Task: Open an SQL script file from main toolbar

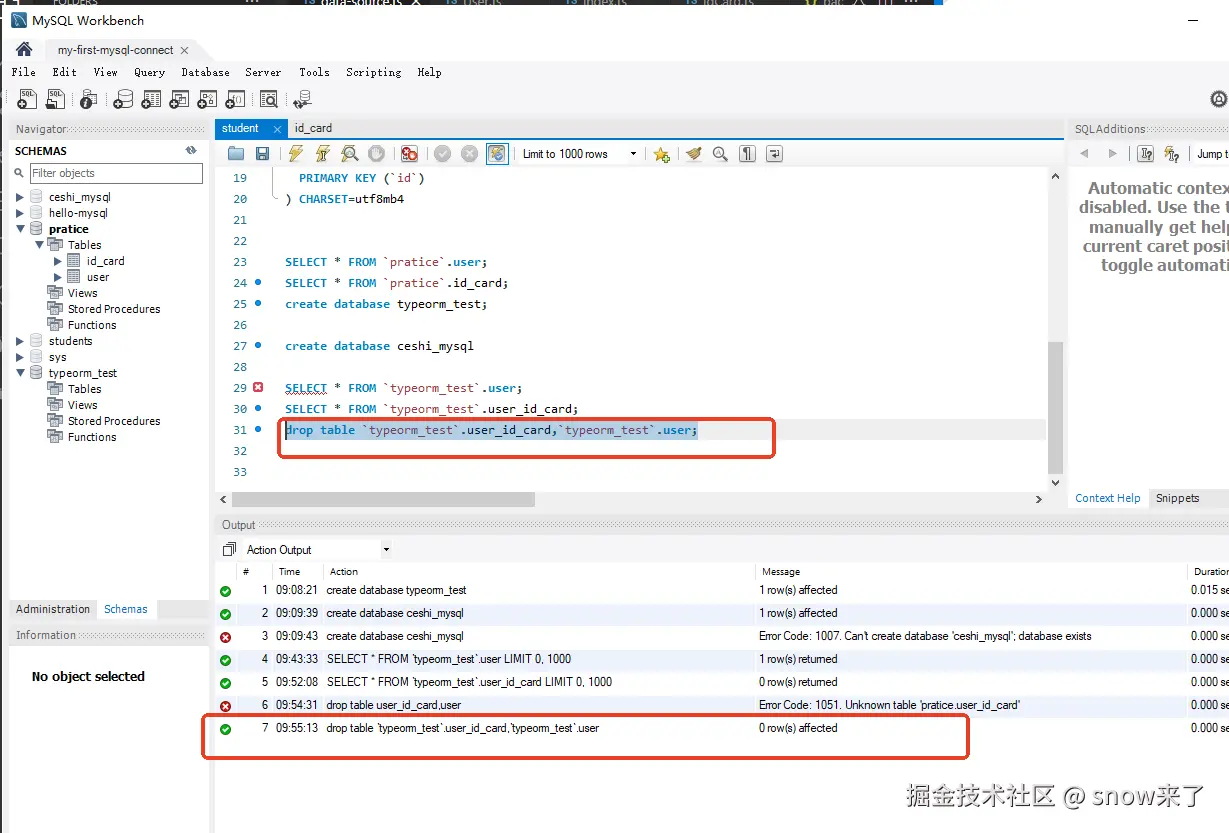Action: 55,98
